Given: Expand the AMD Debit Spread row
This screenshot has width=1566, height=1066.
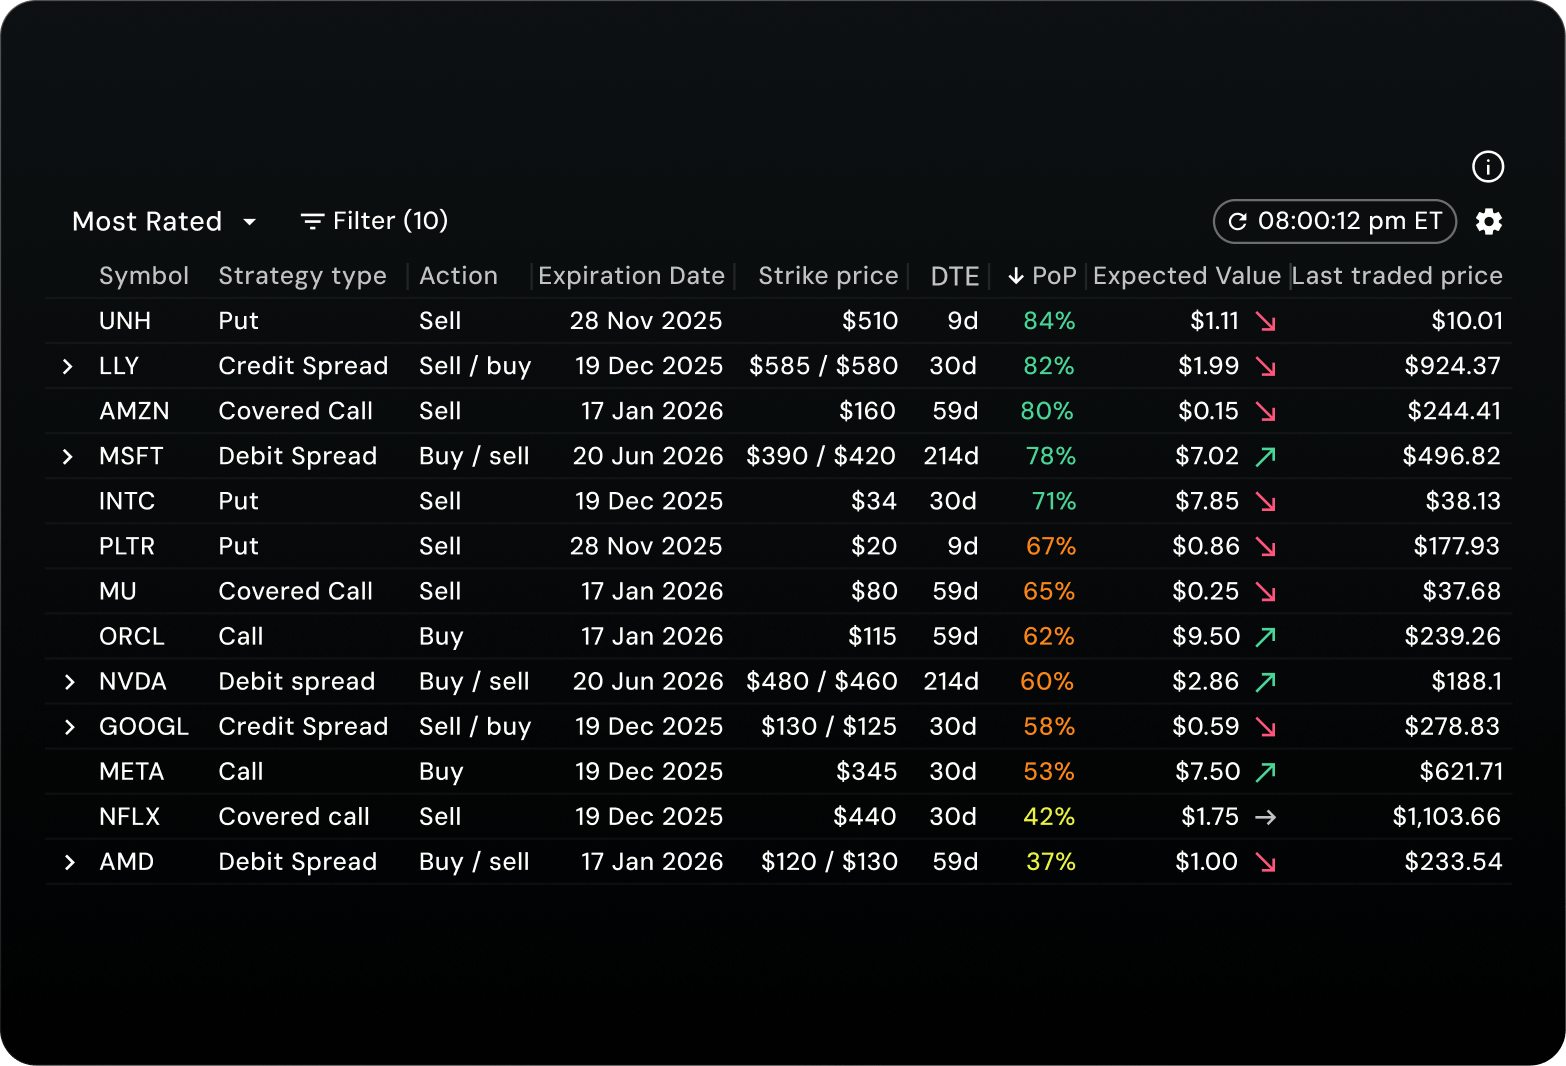Looking at the screenshot, I should tap(68, 861).
